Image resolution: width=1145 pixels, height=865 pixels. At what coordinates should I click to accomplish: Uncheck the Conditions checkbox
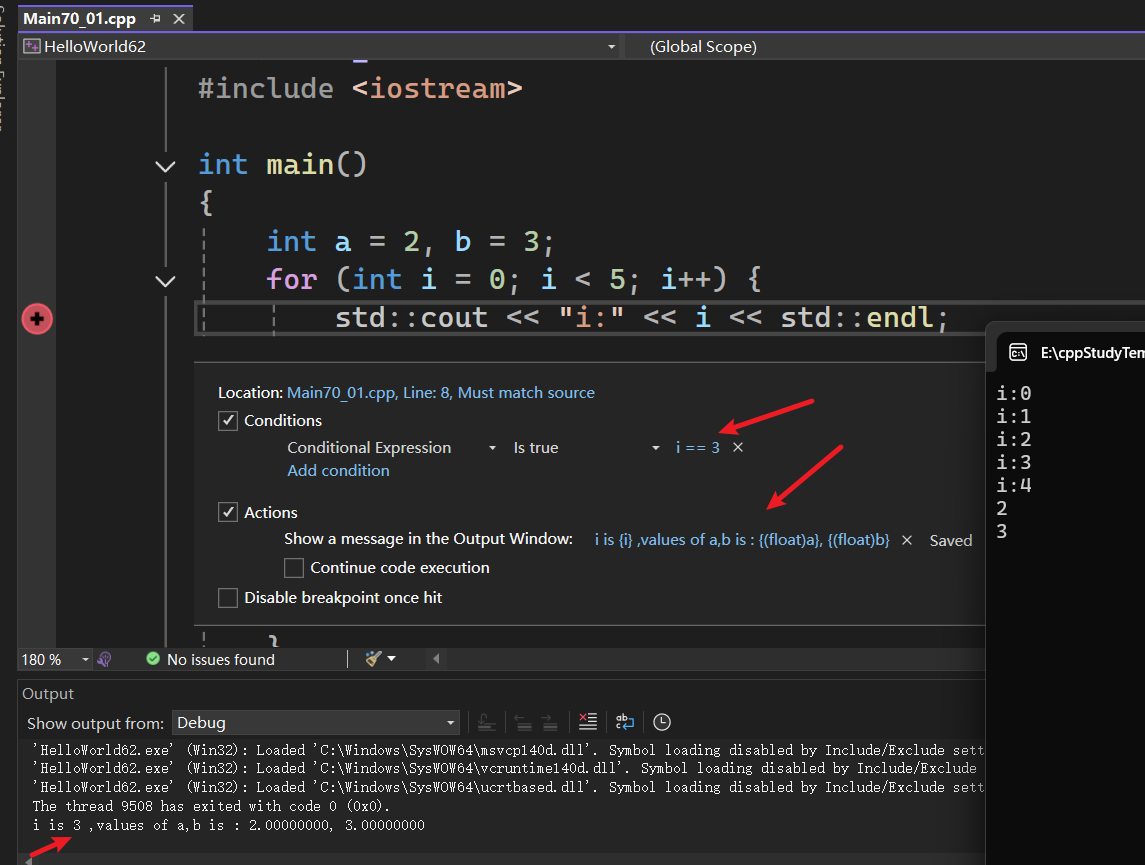click(228, 421)
